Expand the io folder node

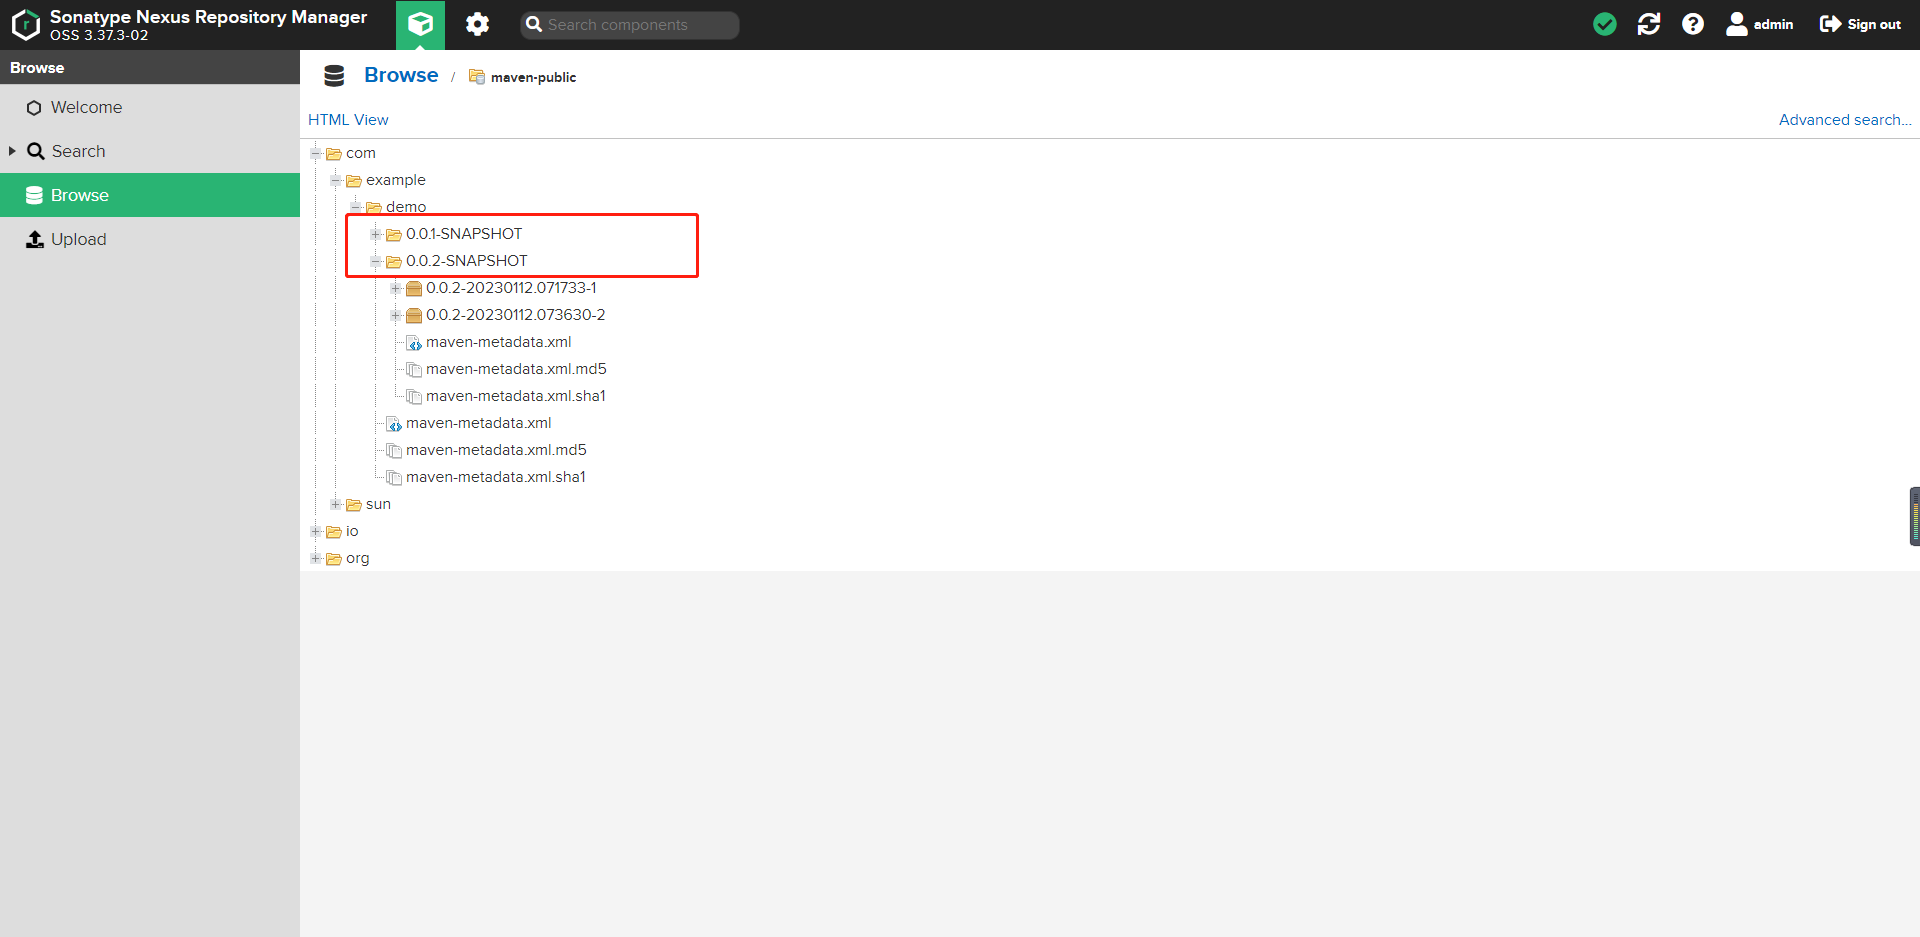316,531
